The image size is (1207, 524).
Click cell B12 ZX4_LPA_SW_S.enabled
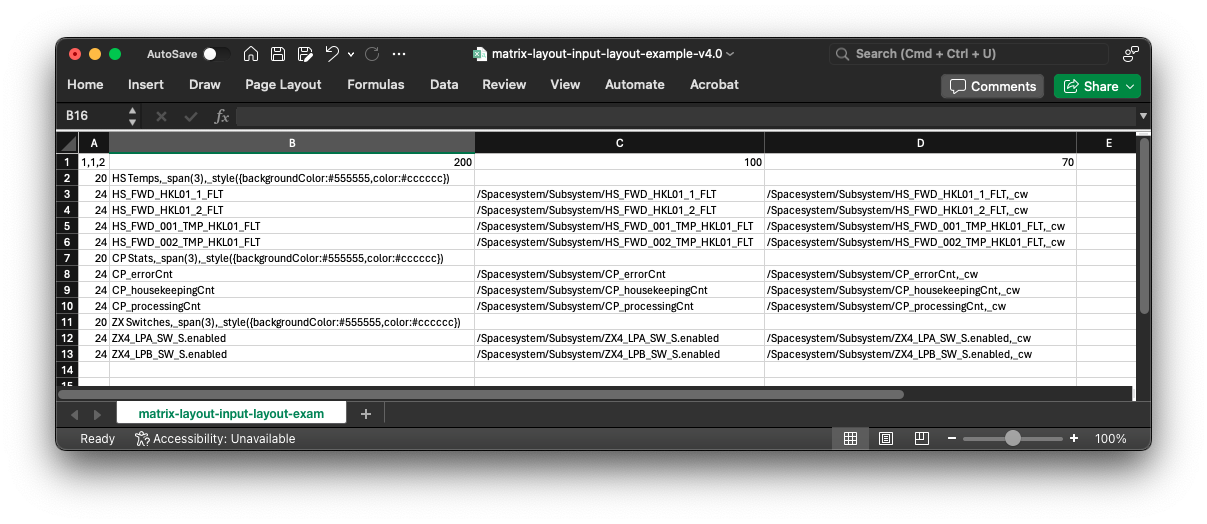pos(292,338)
